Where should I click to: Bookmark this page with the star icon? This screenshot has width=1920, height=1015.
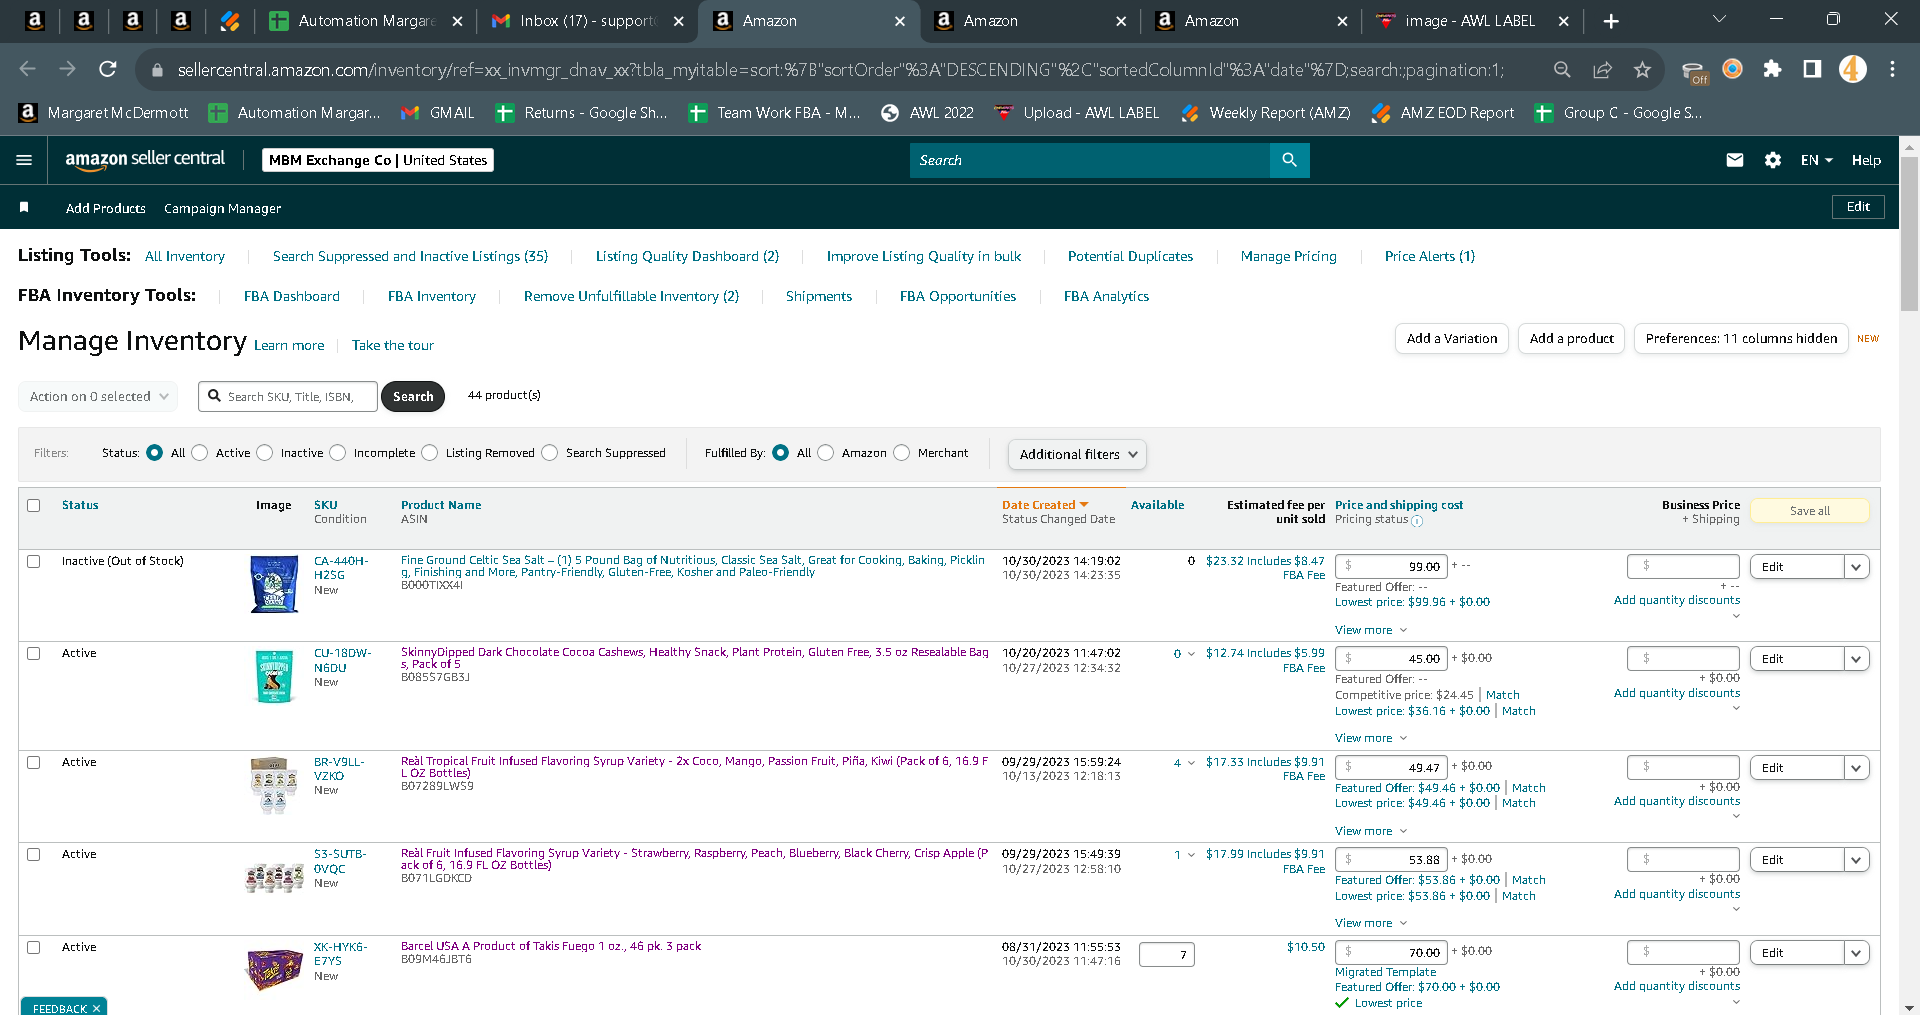coord(1642,69)
